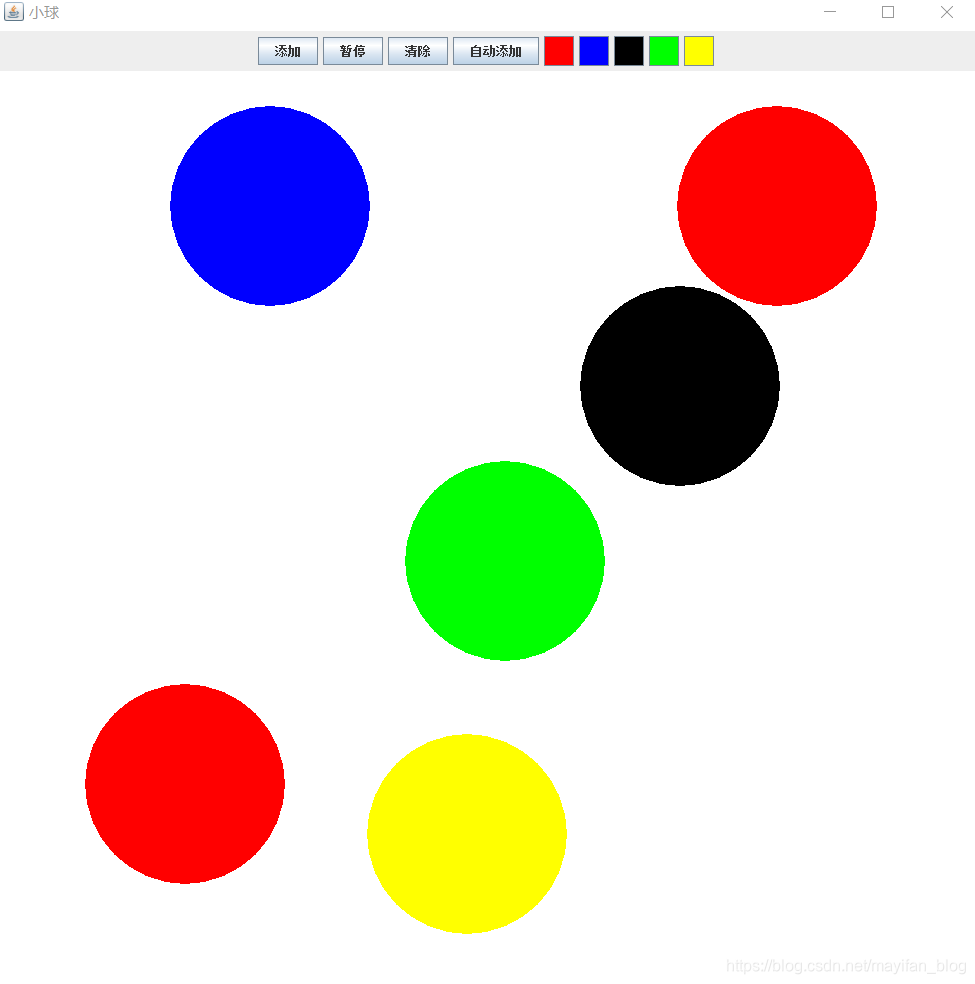This screenshot has width=975, height=984.
Task: Pause animation with the 暂停 button
Action: coord(353,51)
